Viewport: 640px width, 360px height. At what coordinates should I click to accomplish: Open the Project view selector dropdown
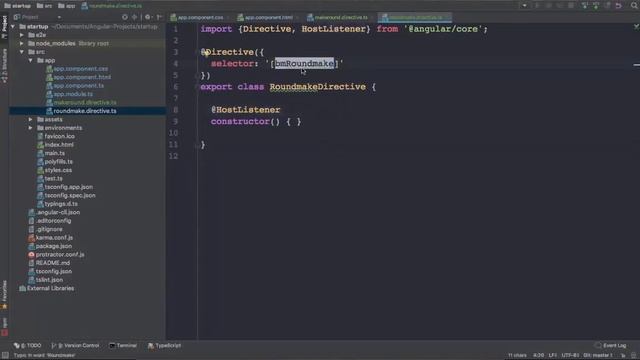pos(59,17)
